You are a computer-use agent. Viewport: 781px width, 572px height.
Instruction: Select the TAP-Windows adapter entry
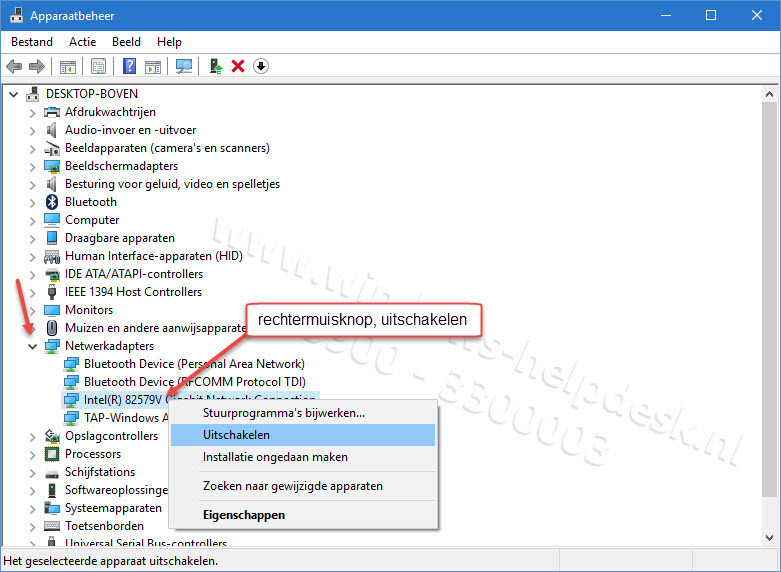(x=126, y=418)
